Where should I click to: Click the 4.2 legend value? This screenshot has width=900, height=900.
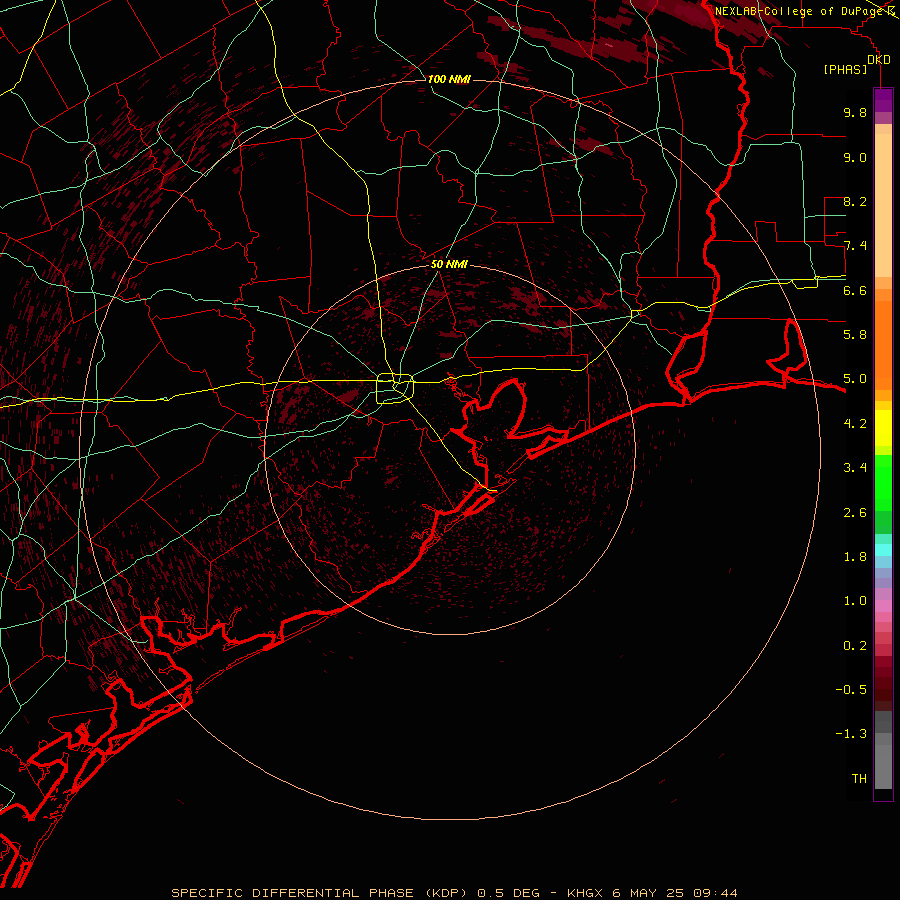tap(855, 424)
